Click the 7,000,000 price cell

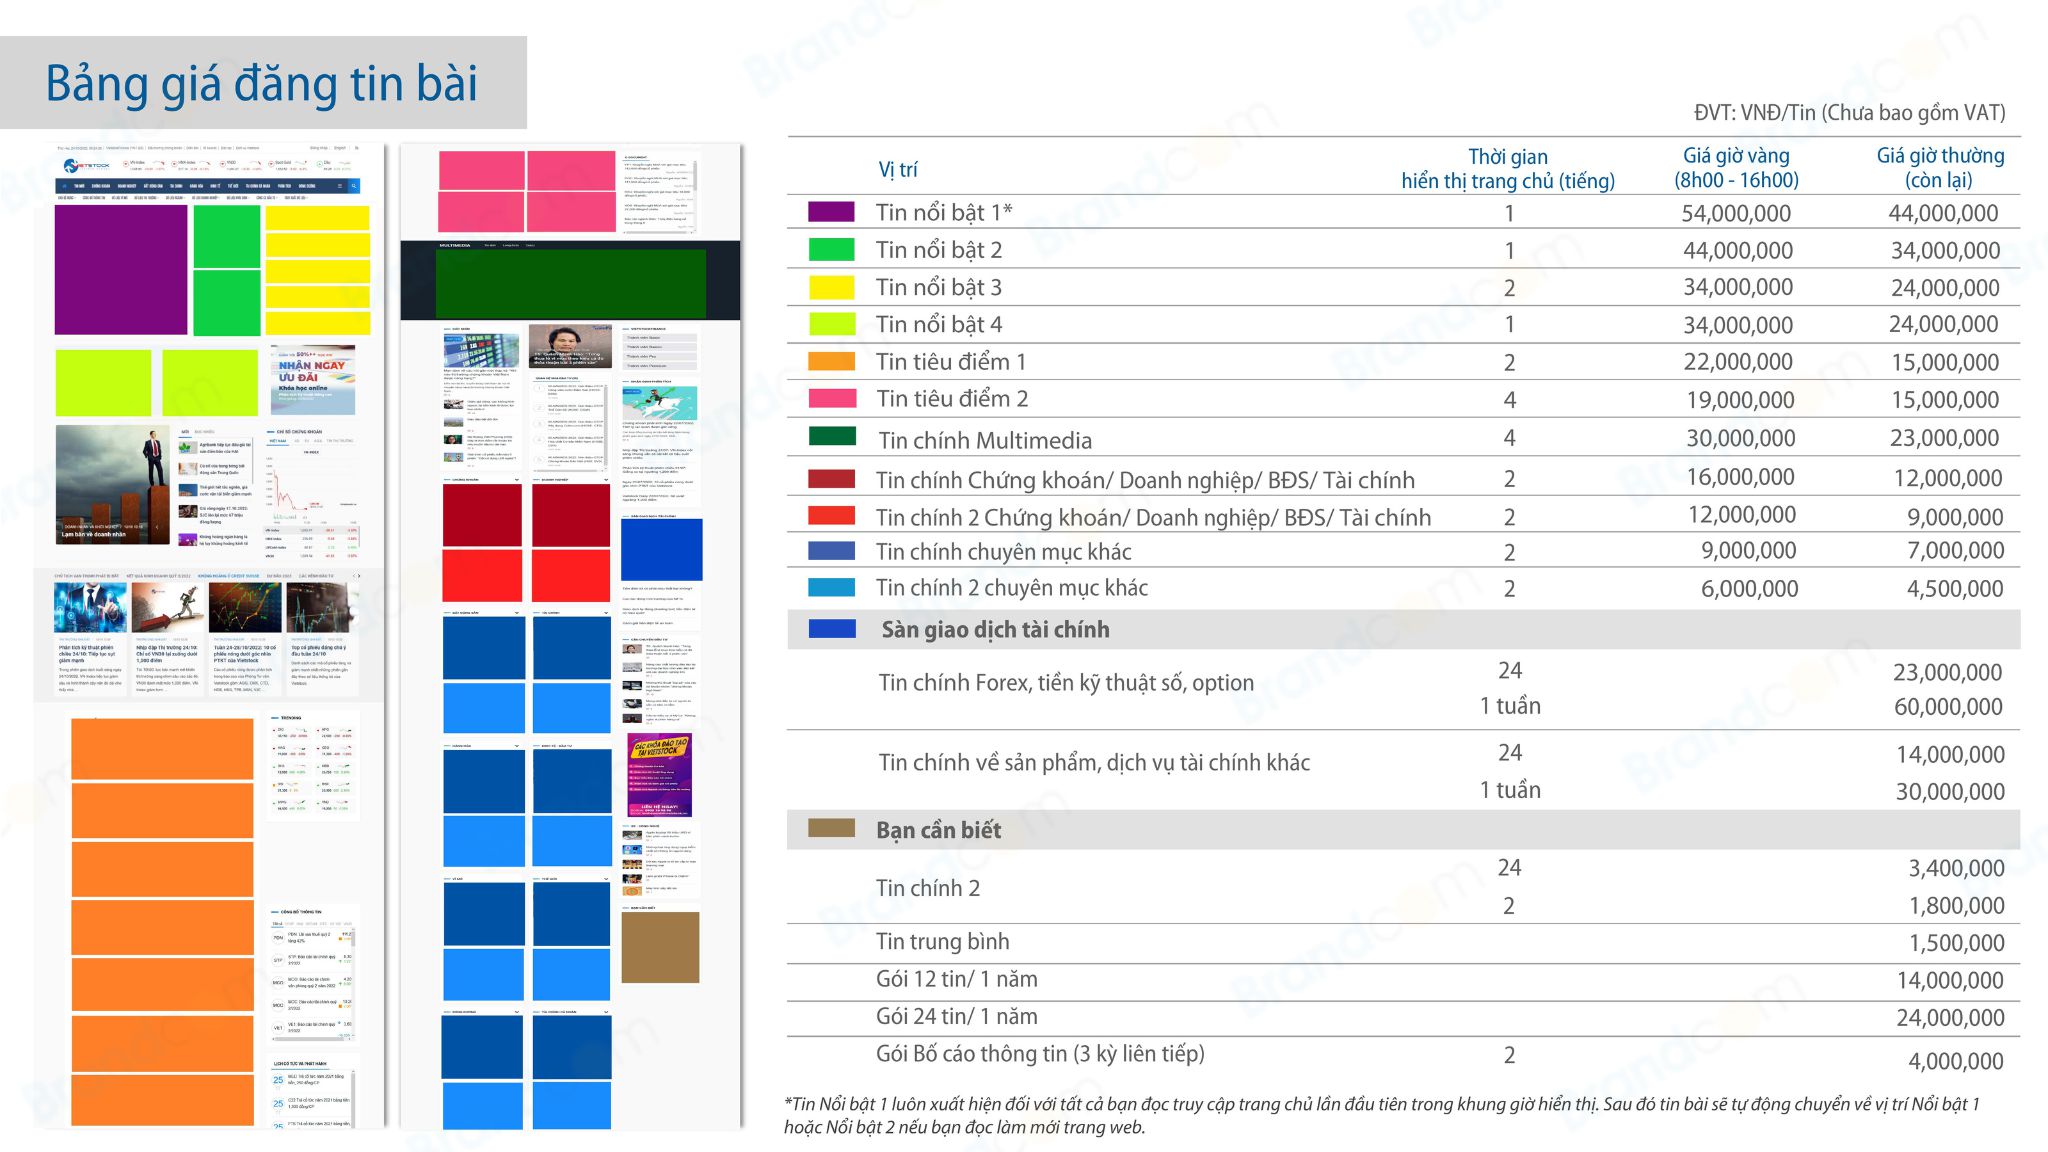(1955, 550)
